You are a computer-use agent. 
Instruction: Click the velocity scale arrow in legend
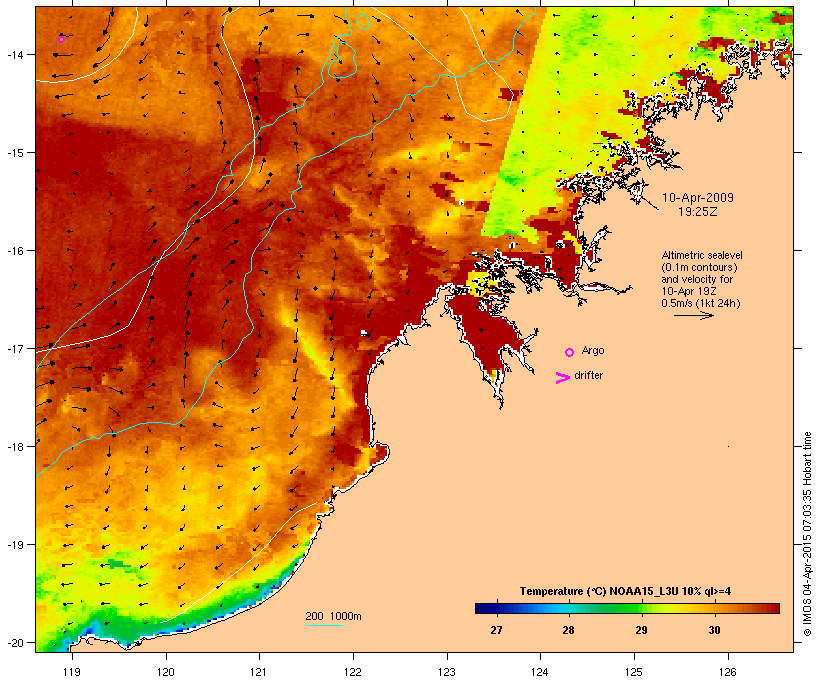694,315
